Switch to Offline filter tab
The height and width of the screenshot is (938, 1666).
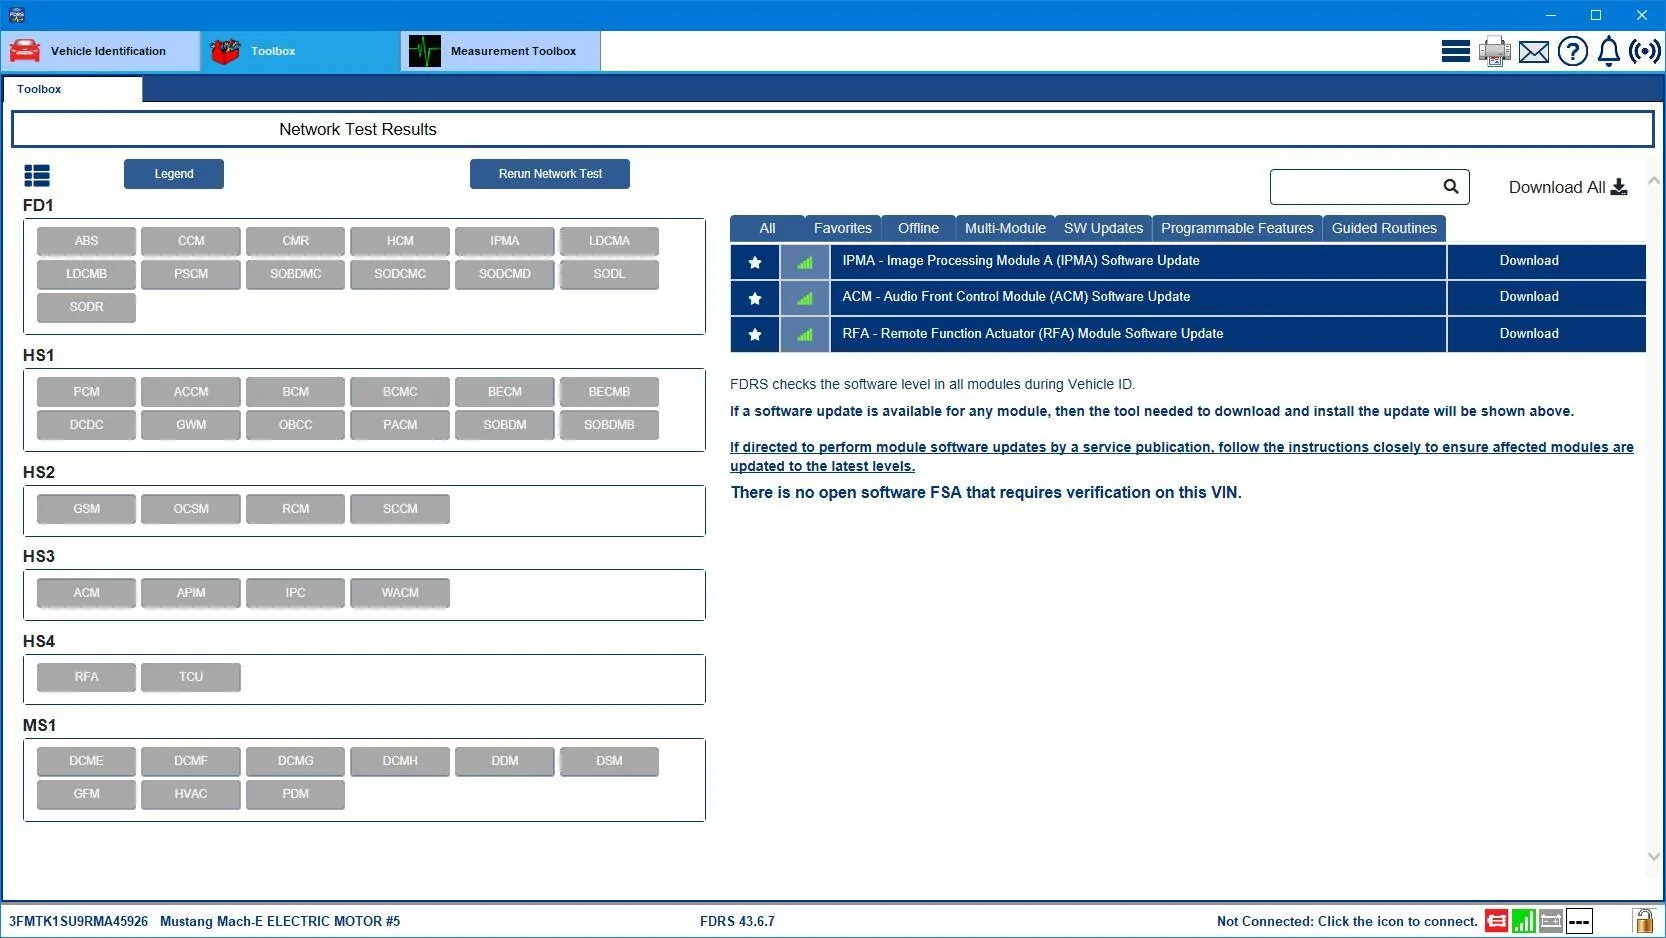point(918,228)
